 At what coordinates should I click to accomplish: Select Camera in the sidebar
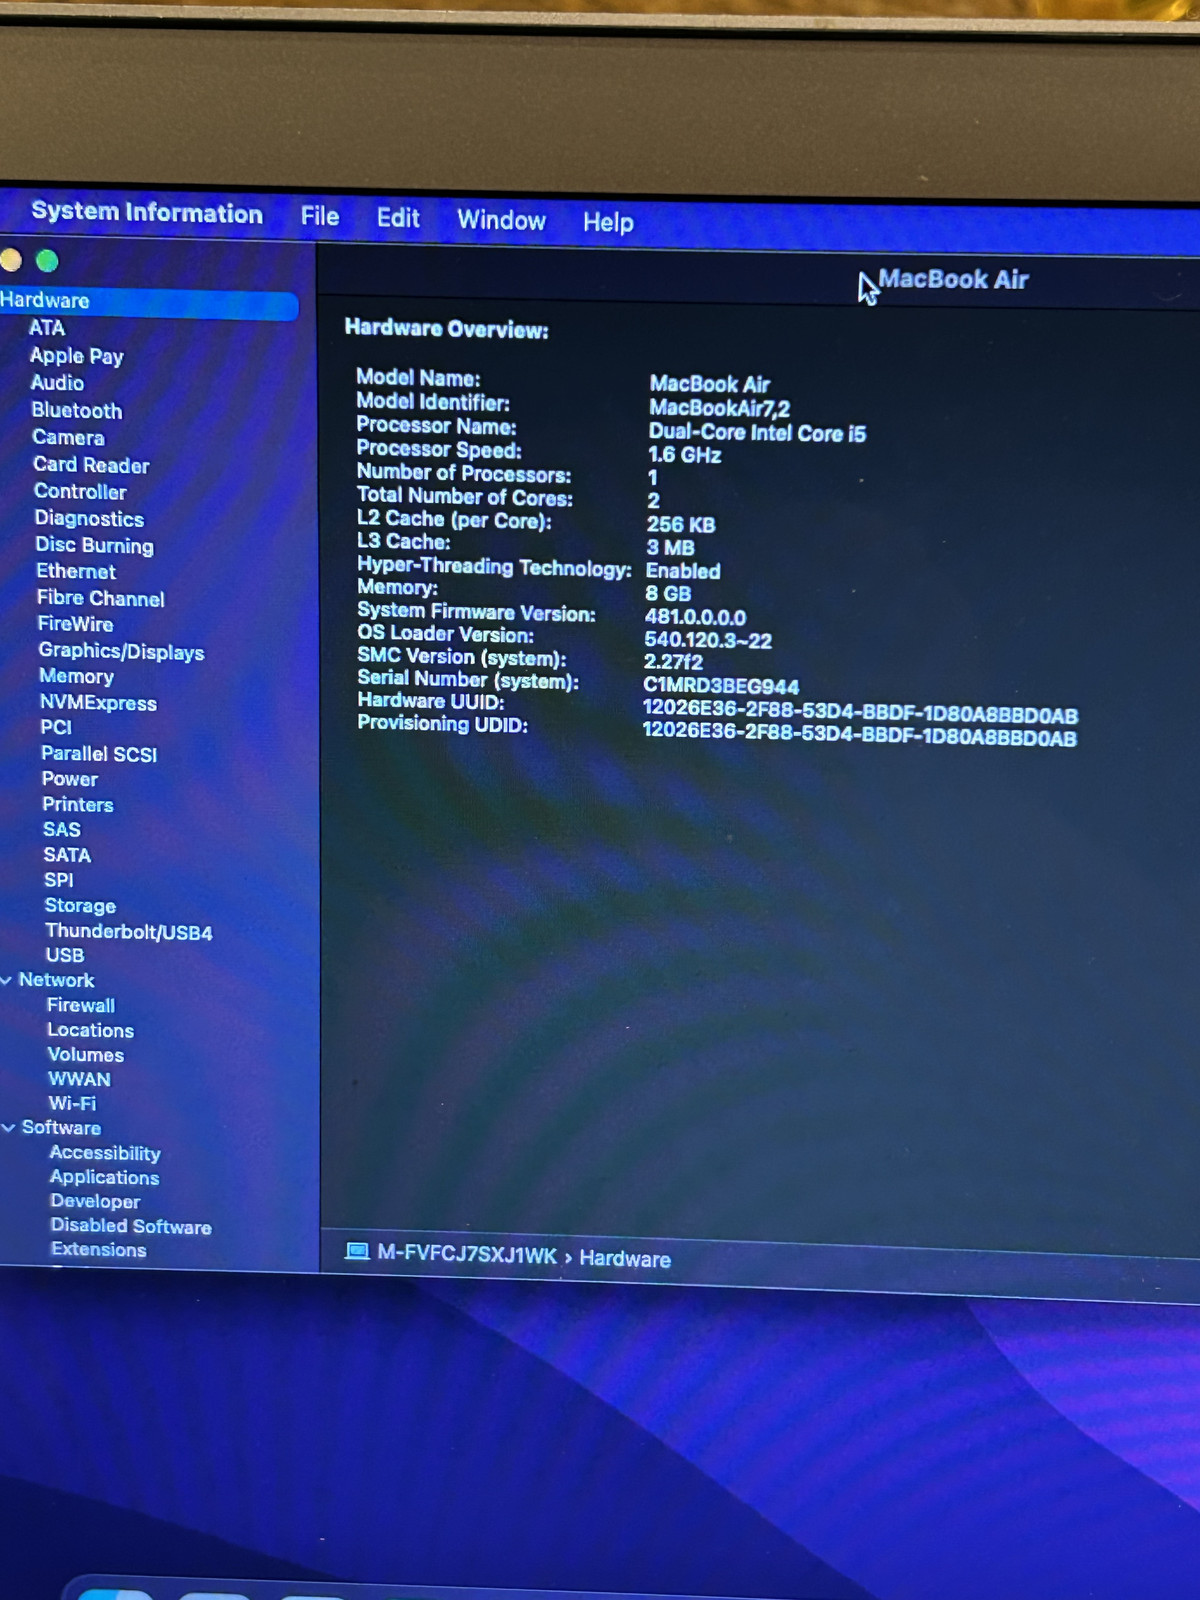click(x=68, y=438)
